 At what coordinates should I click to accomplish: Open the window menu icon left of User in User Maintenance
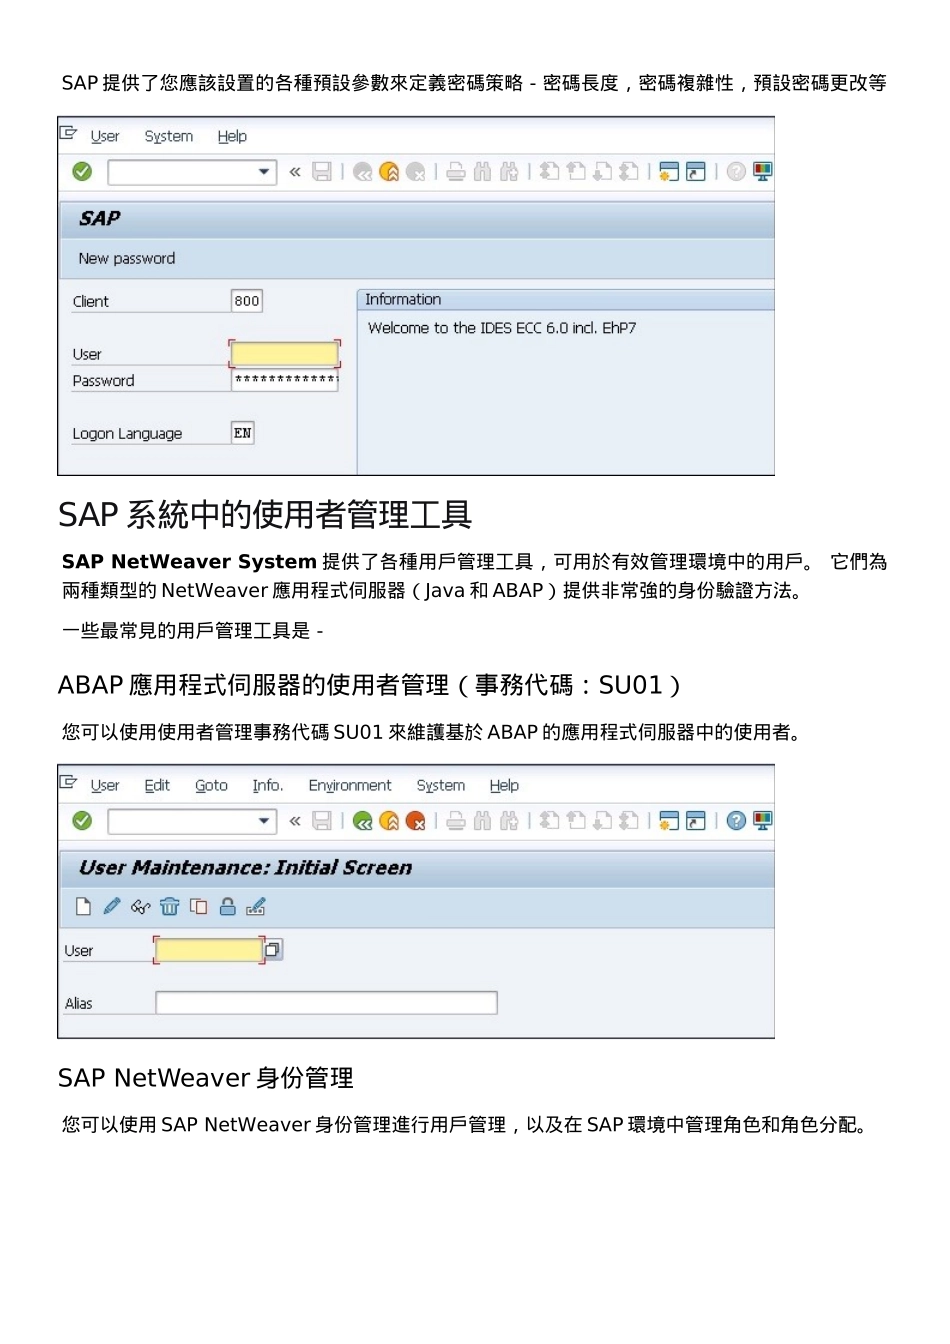click(x=68, y=782)
